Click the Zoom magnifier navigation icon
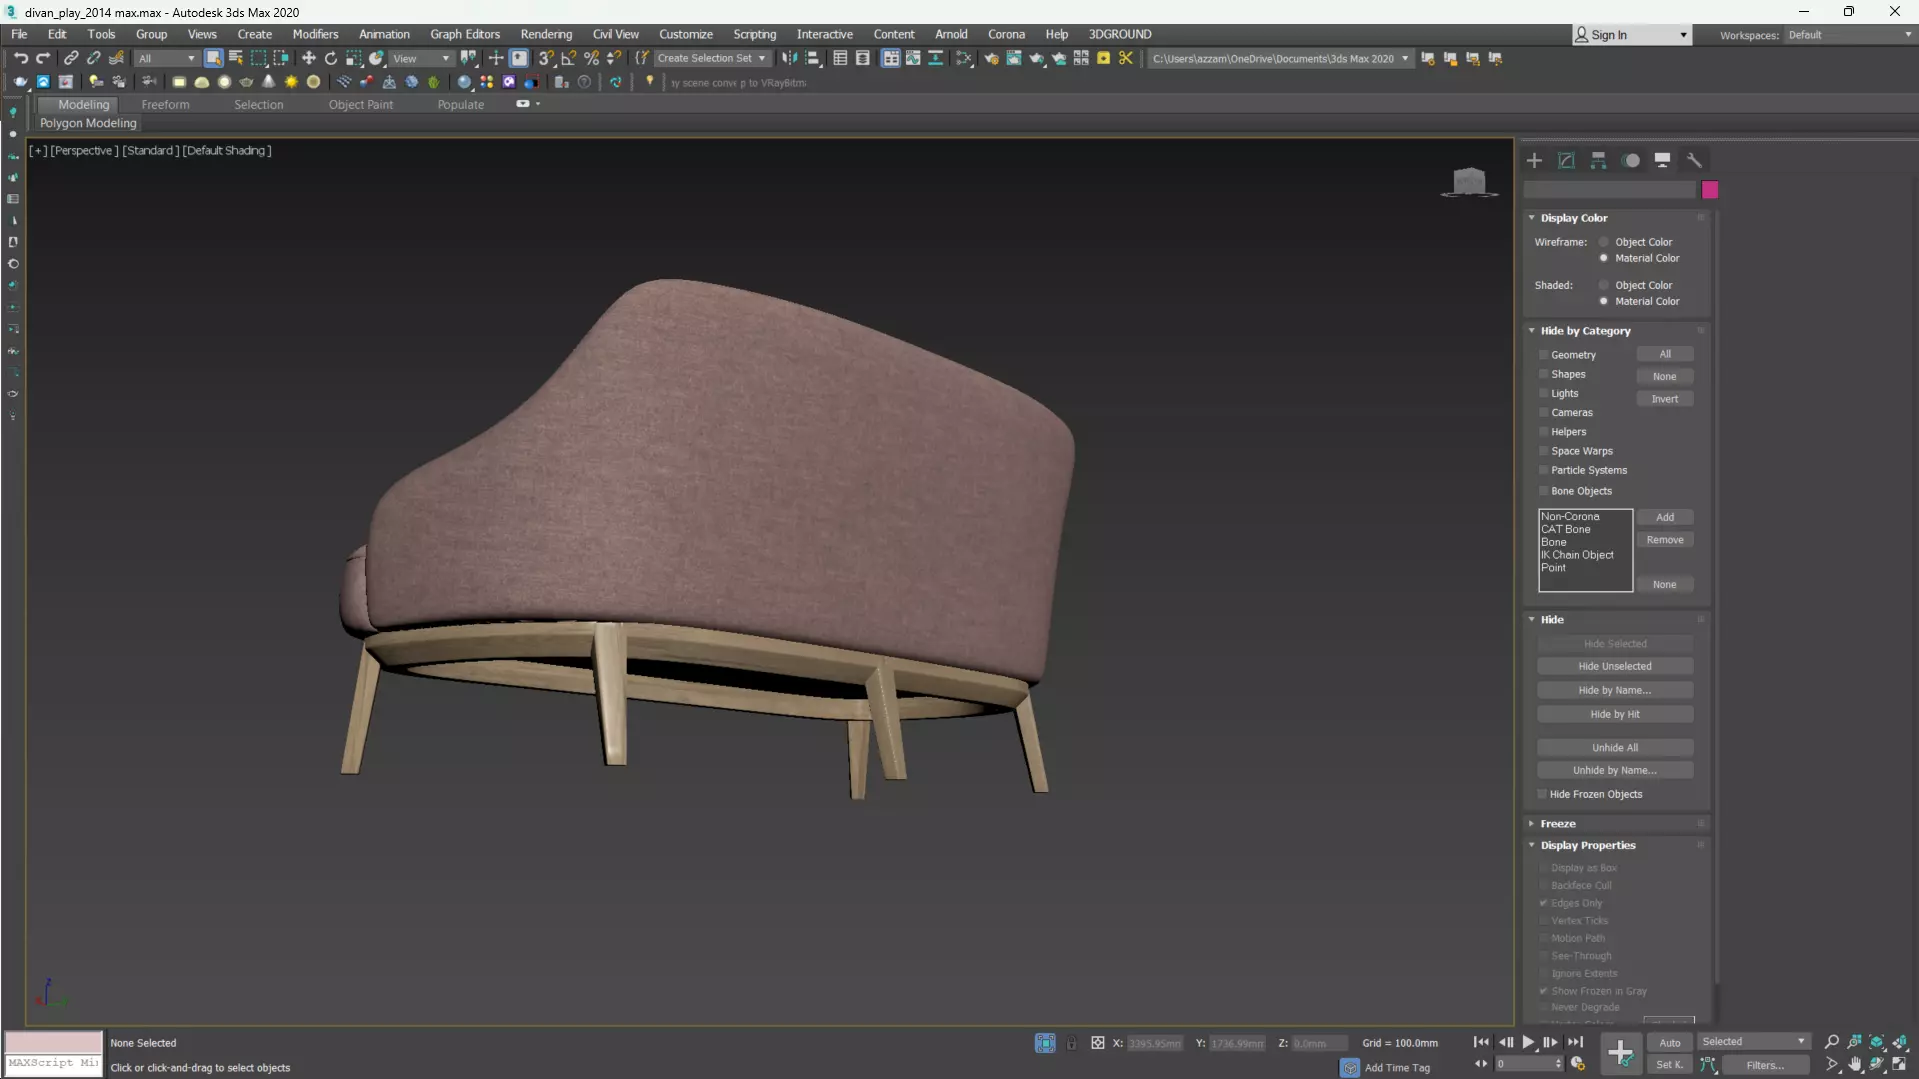The height and width of the screenshot is (1079, 1919). (x=1832, y=1042)
